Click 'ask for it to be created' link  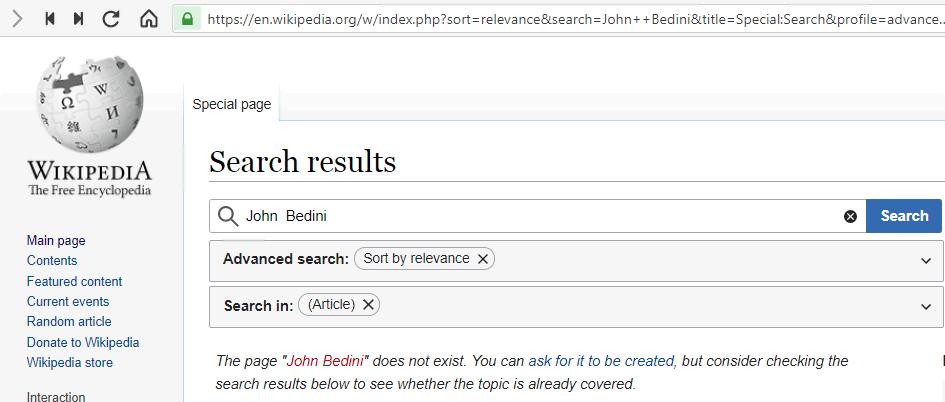601,361
